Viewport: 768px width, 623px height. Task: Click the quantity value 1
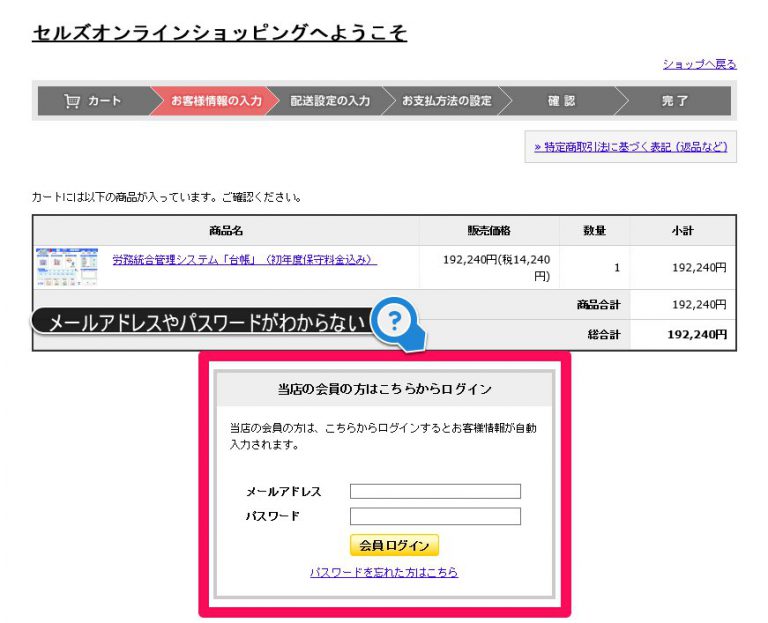tap(617, 268)
